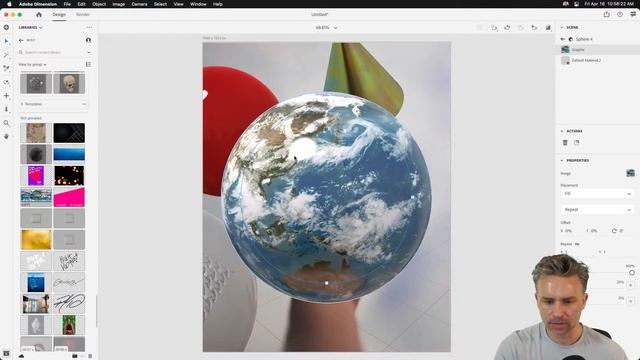Open the File menu
The width and height of the screenshot is (640, 360).
[67, 4]
